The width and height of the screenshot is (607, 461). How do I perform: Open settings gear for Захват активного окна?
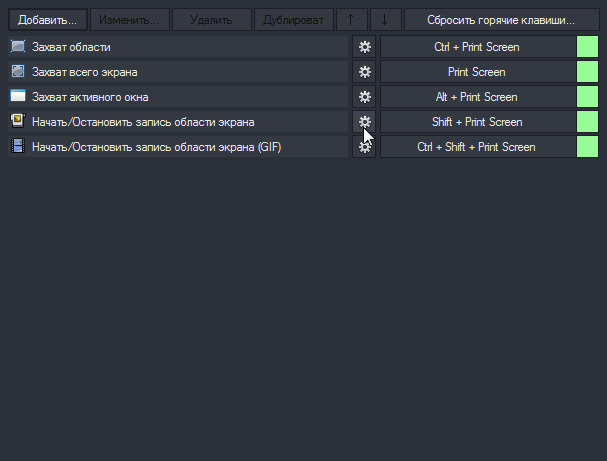coord(364,97)
